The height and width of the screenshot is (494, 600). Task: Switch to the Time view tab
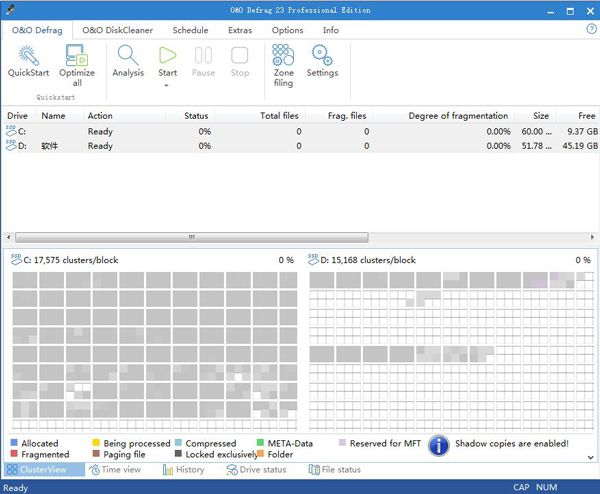(x=115, y=470)
